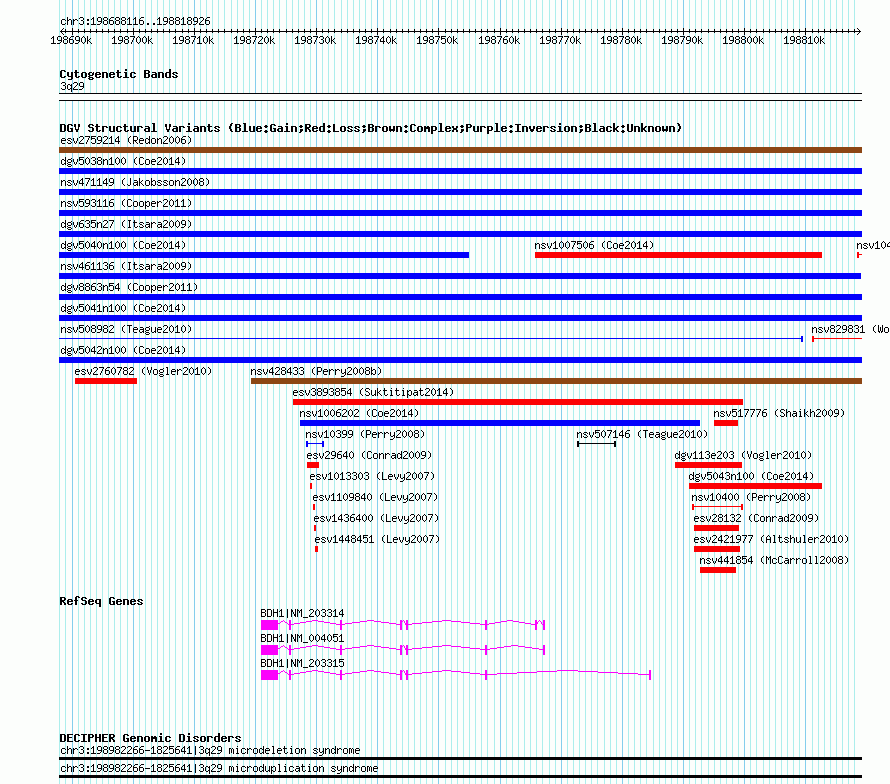Open the dgv635n27 (Itsara2009) label
The height and width of the screenshot is (784, 890).
(126, 224)
